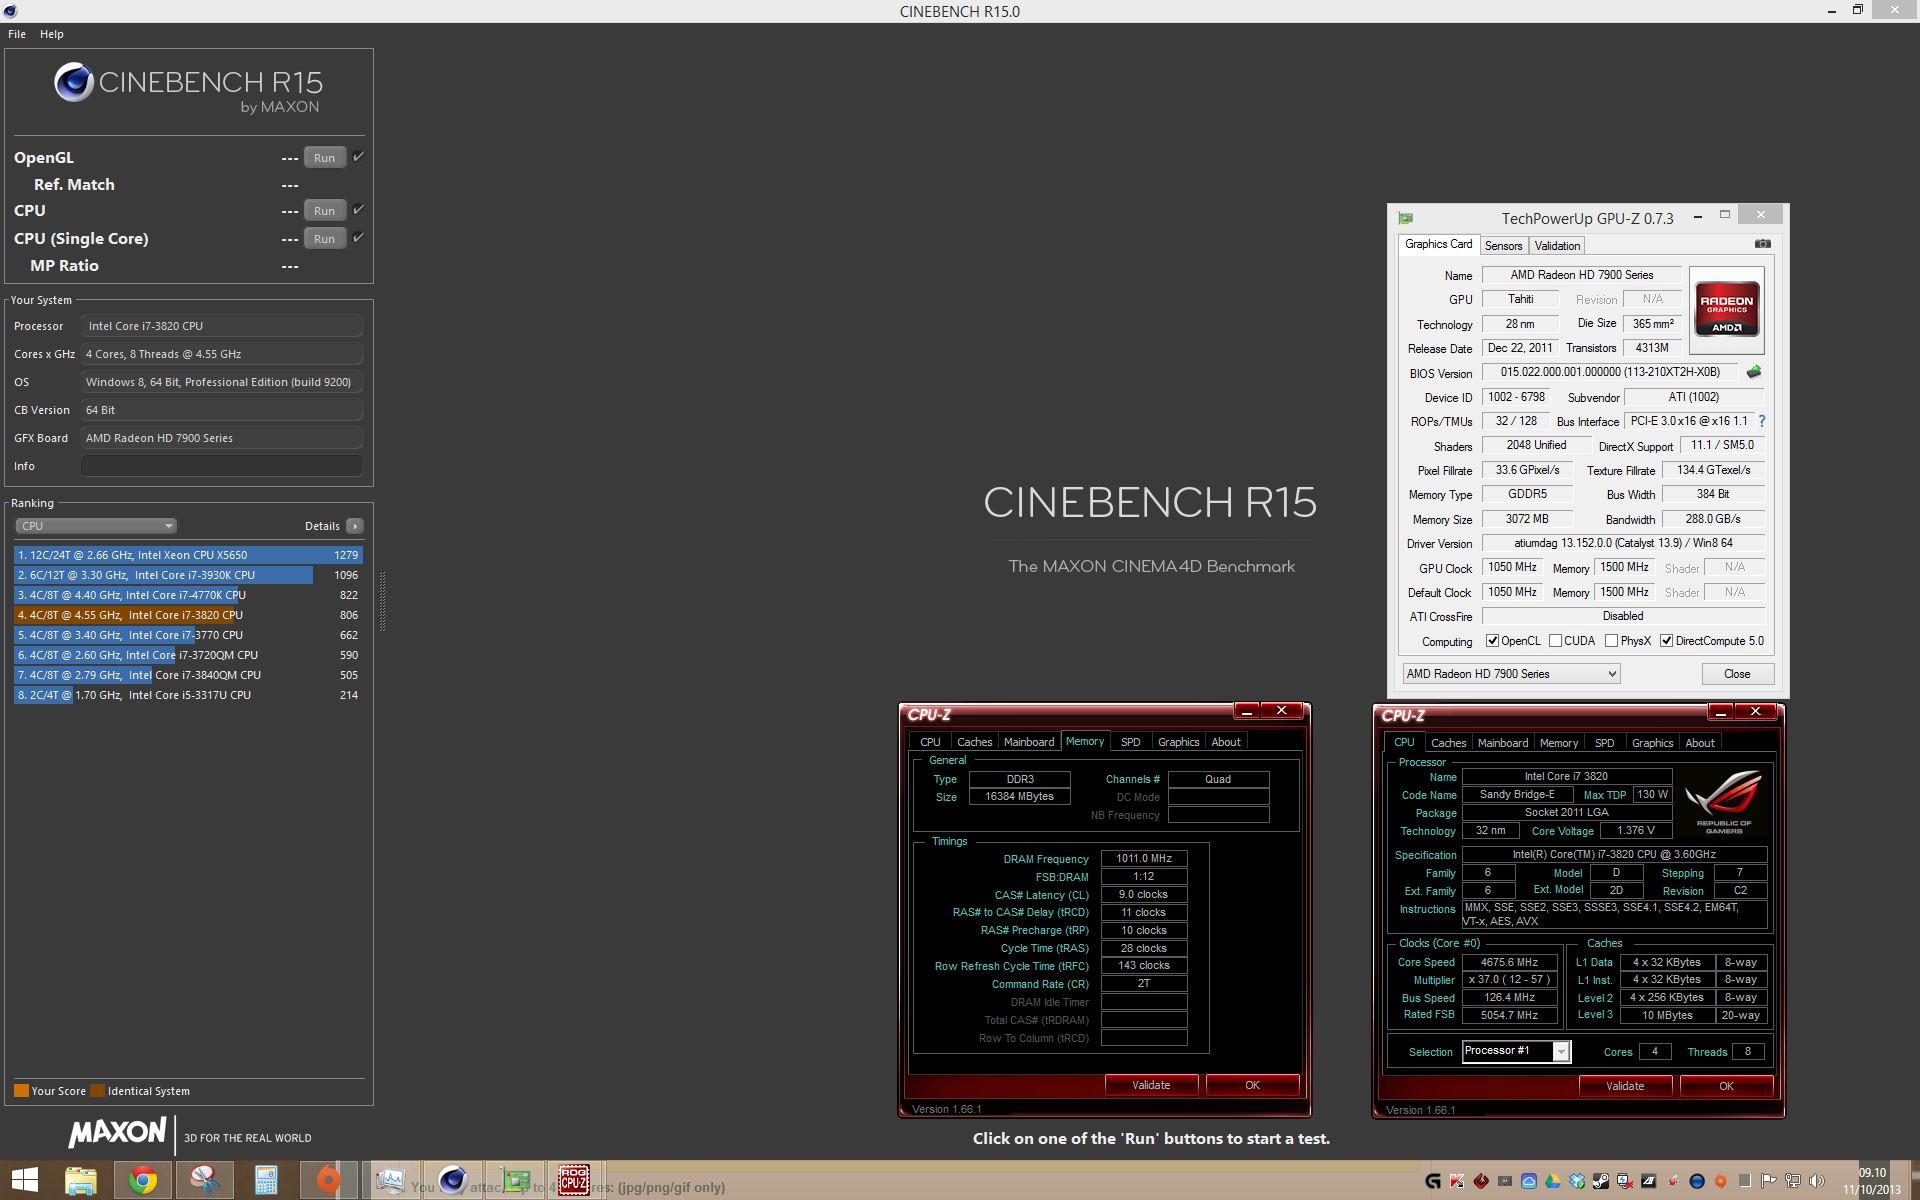Open the Cinebench Help menu
This screenshot has height=1200, width=1920.
pyautogui.click(x=51, y=34)
